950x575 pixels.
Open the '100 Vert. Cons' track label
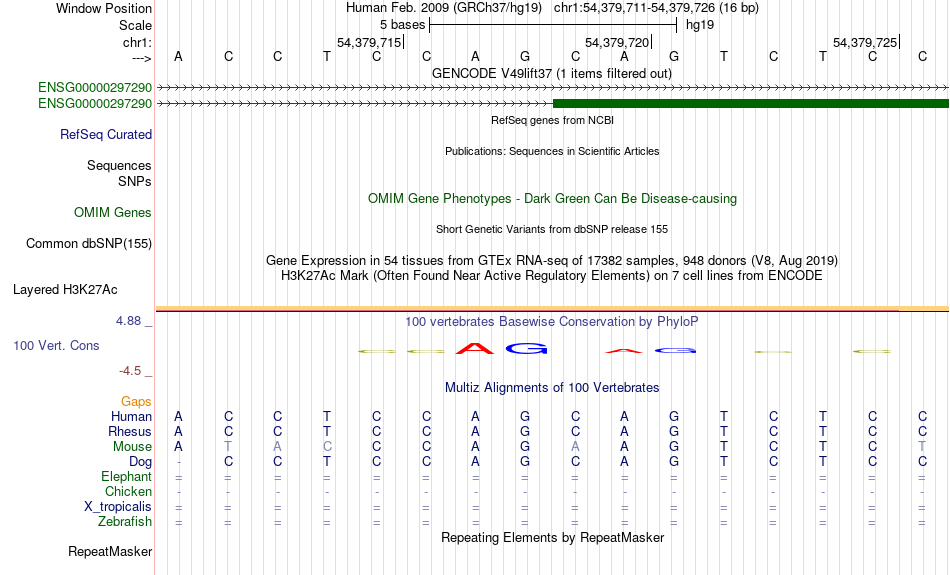tap(56, 345)
